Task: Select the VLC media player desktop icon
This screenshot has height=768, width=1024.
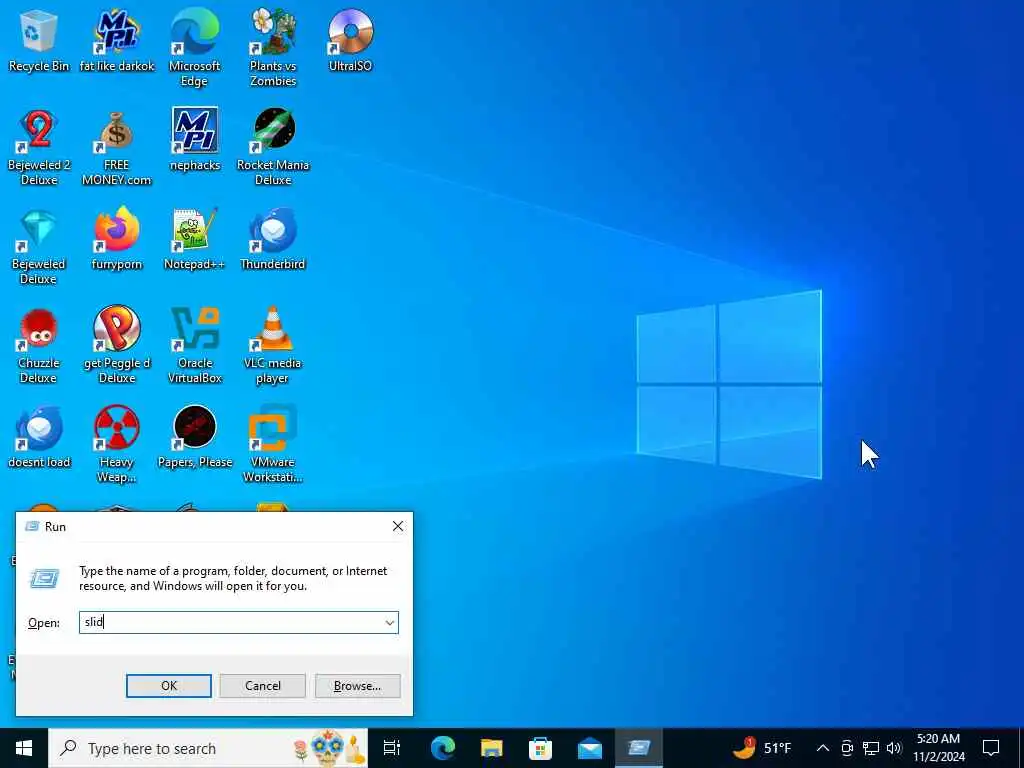Action: tap(273, 345)
